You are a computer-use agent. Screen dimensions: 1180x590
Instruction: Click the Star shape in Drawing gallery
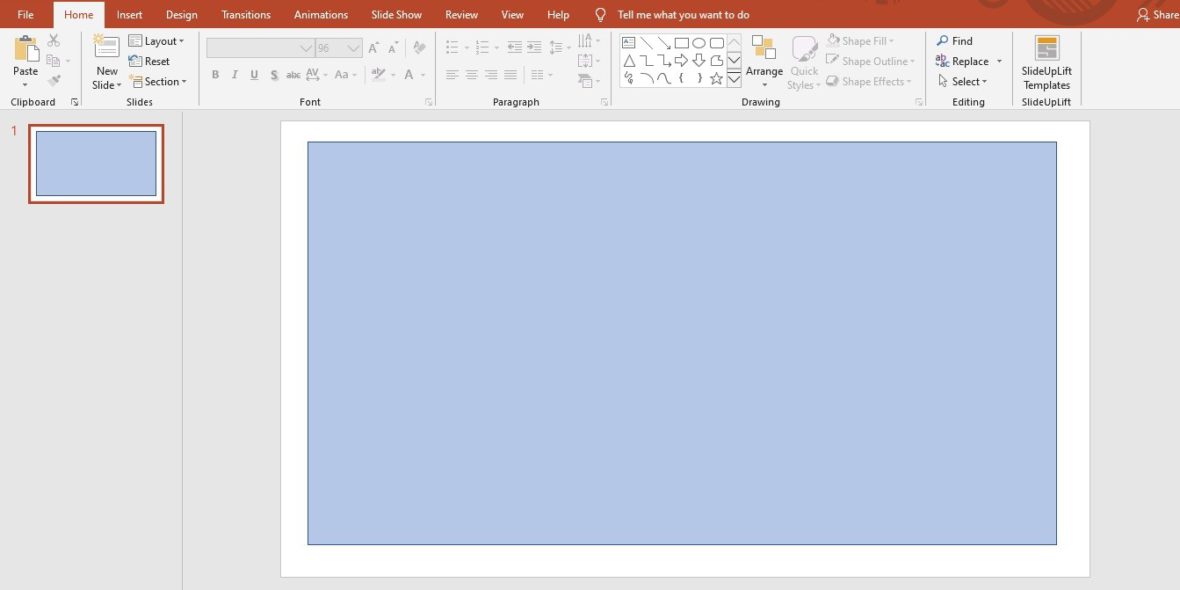click(x=716, y=78)
